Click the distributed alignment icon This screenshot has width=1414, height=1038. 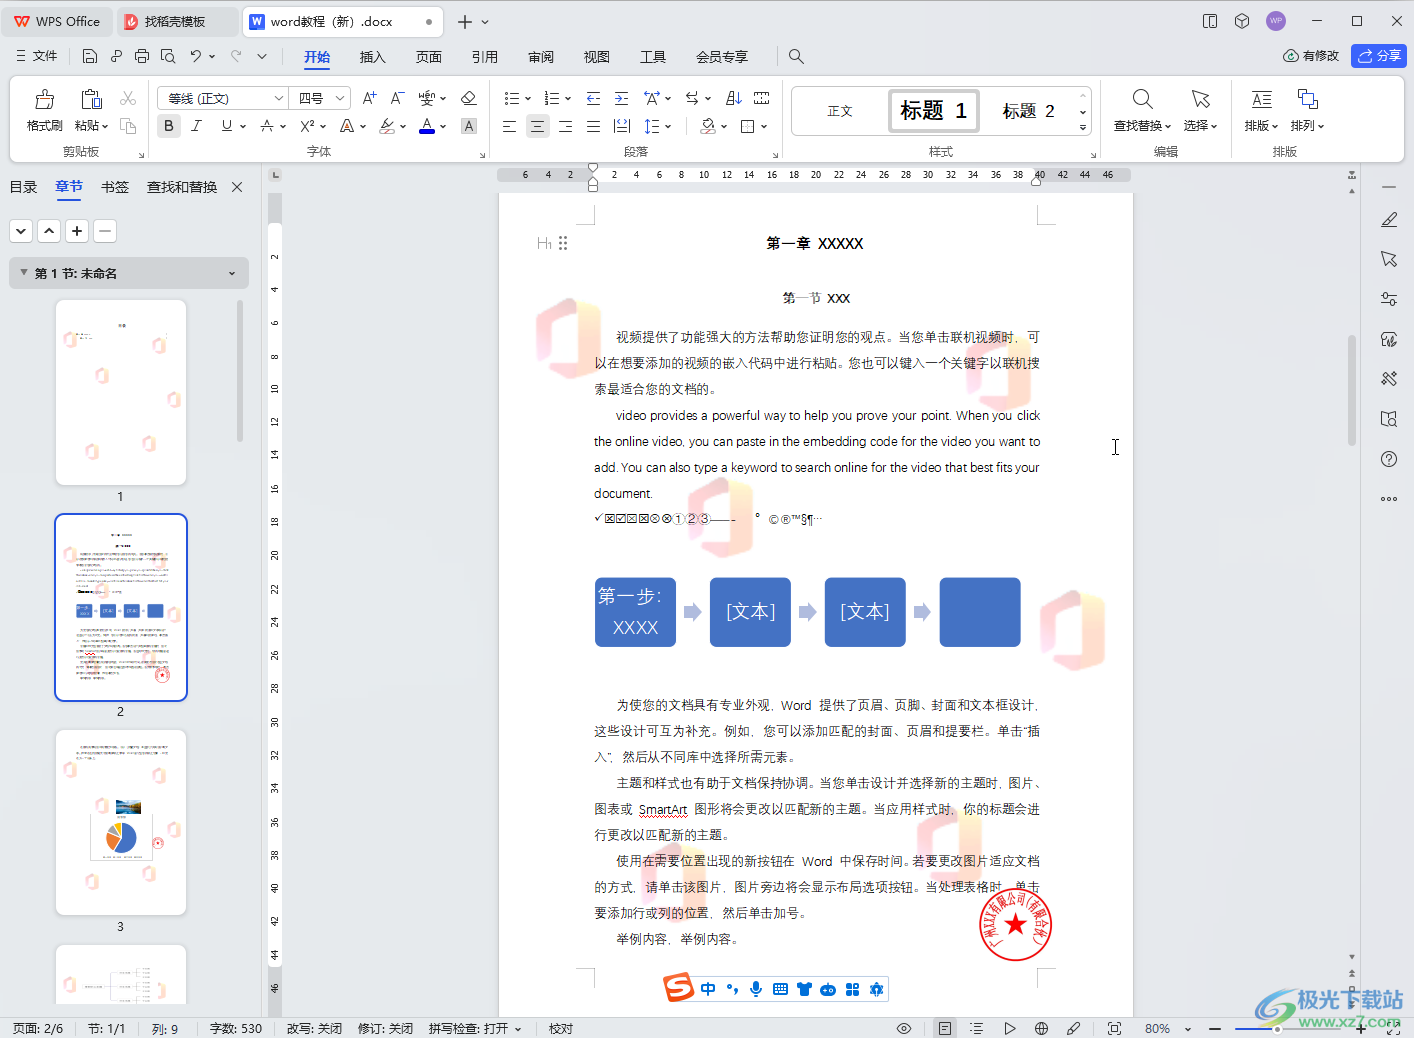622,126
